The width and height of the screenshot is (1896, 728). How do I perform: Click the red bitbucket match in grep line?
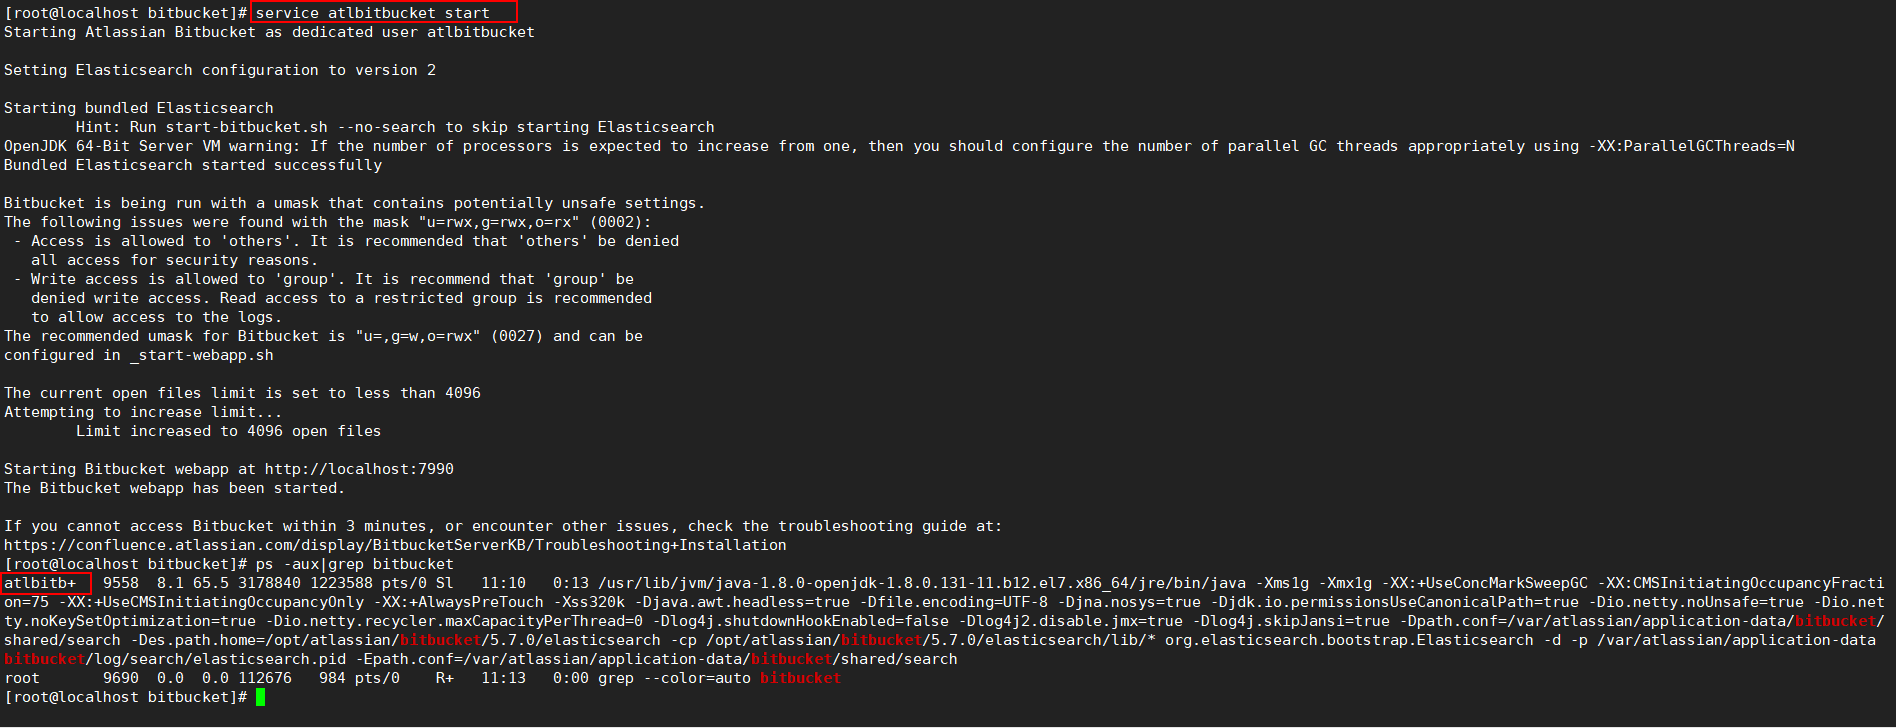[x=800, y=678]
